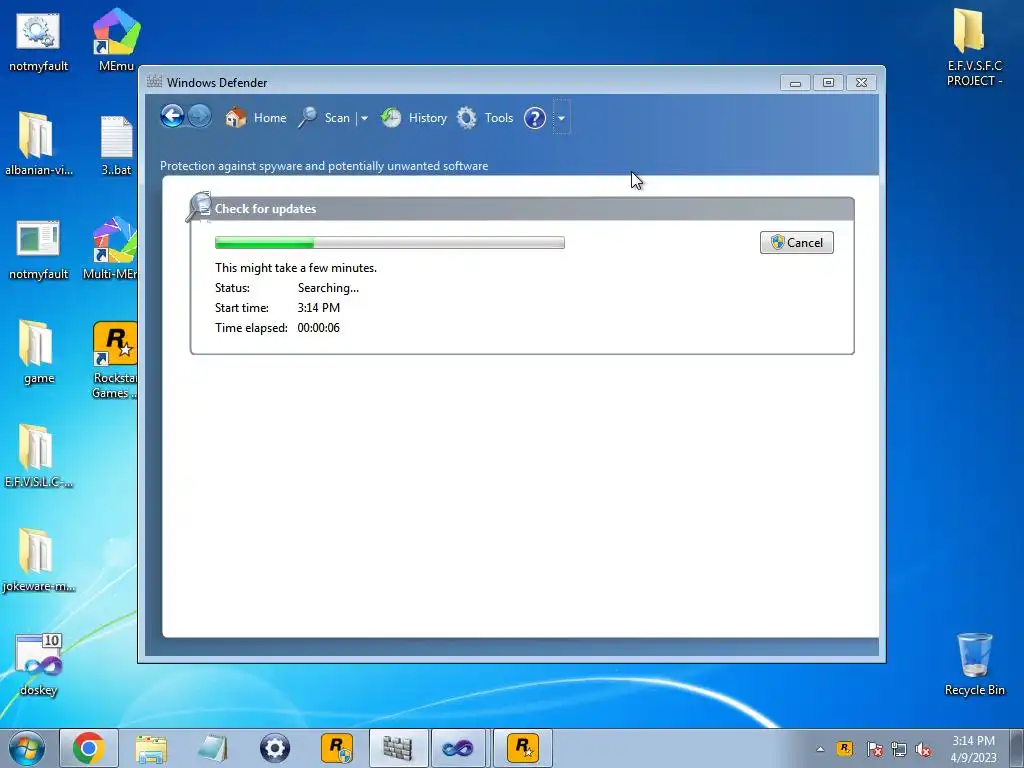This screenshot has width=1024, height=768.
Task: Select the 3..bat file icon
Action: coord(116,145)
